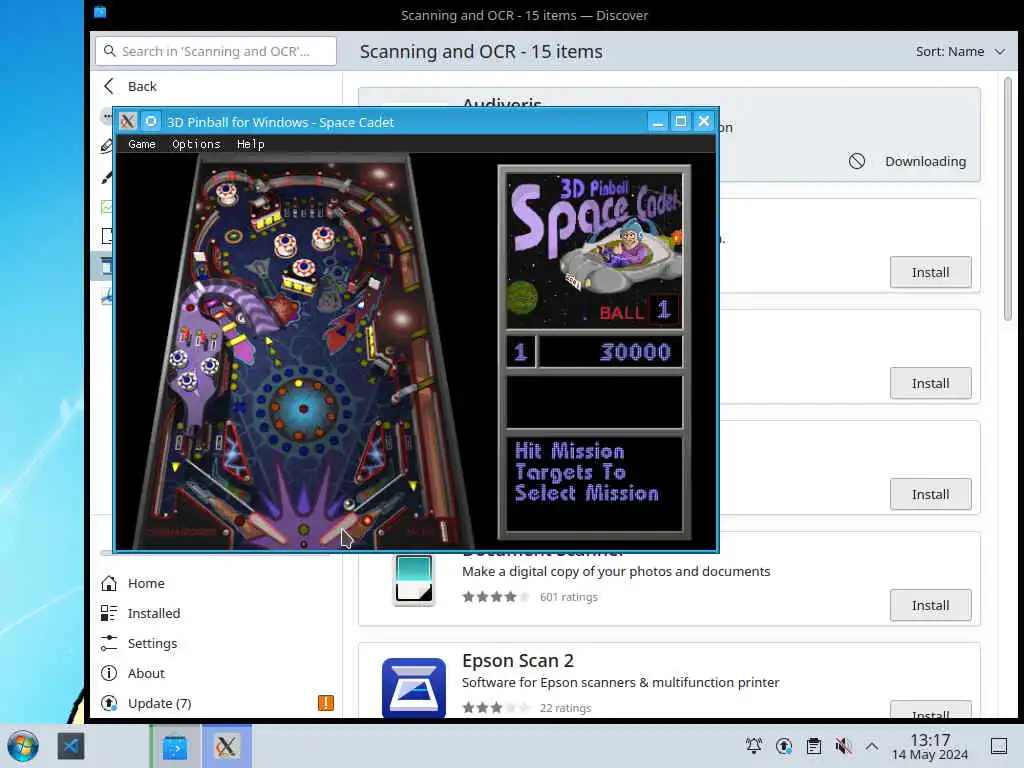
Task: Open the updates tray icon
Action: pyautogui.click(x=784, y=746)
